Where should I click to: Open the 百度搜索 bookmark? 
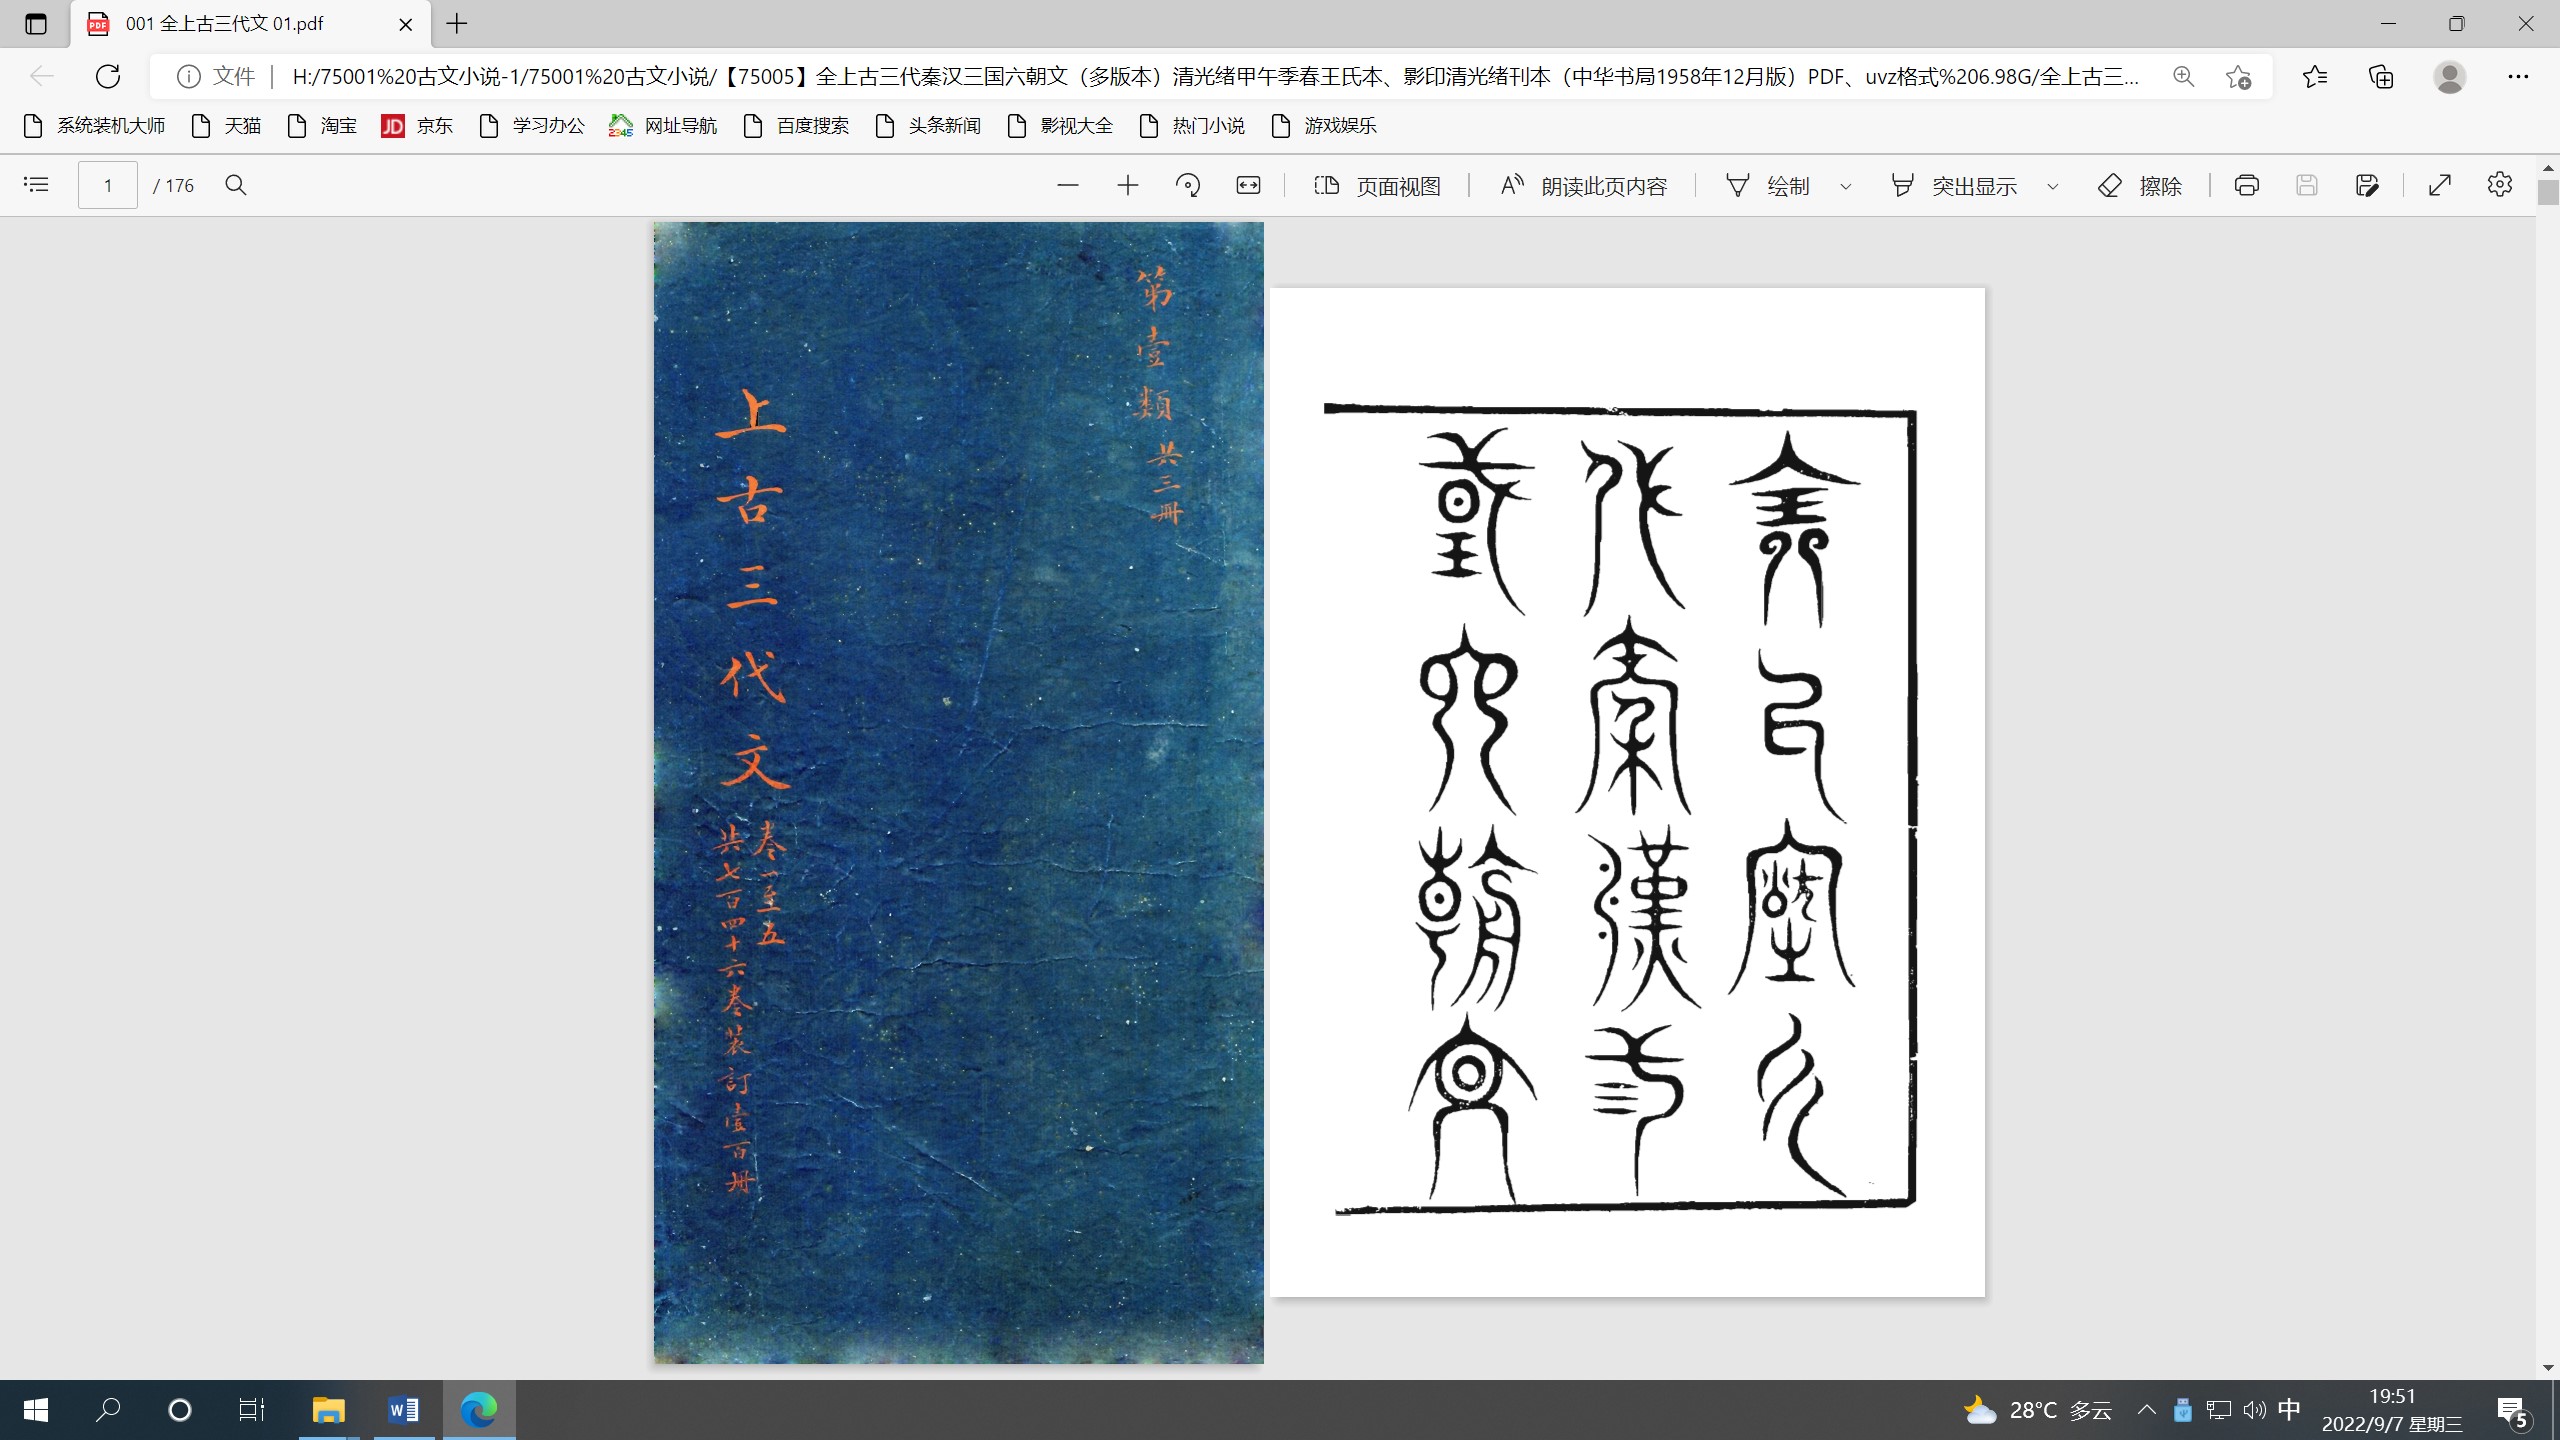796,126
